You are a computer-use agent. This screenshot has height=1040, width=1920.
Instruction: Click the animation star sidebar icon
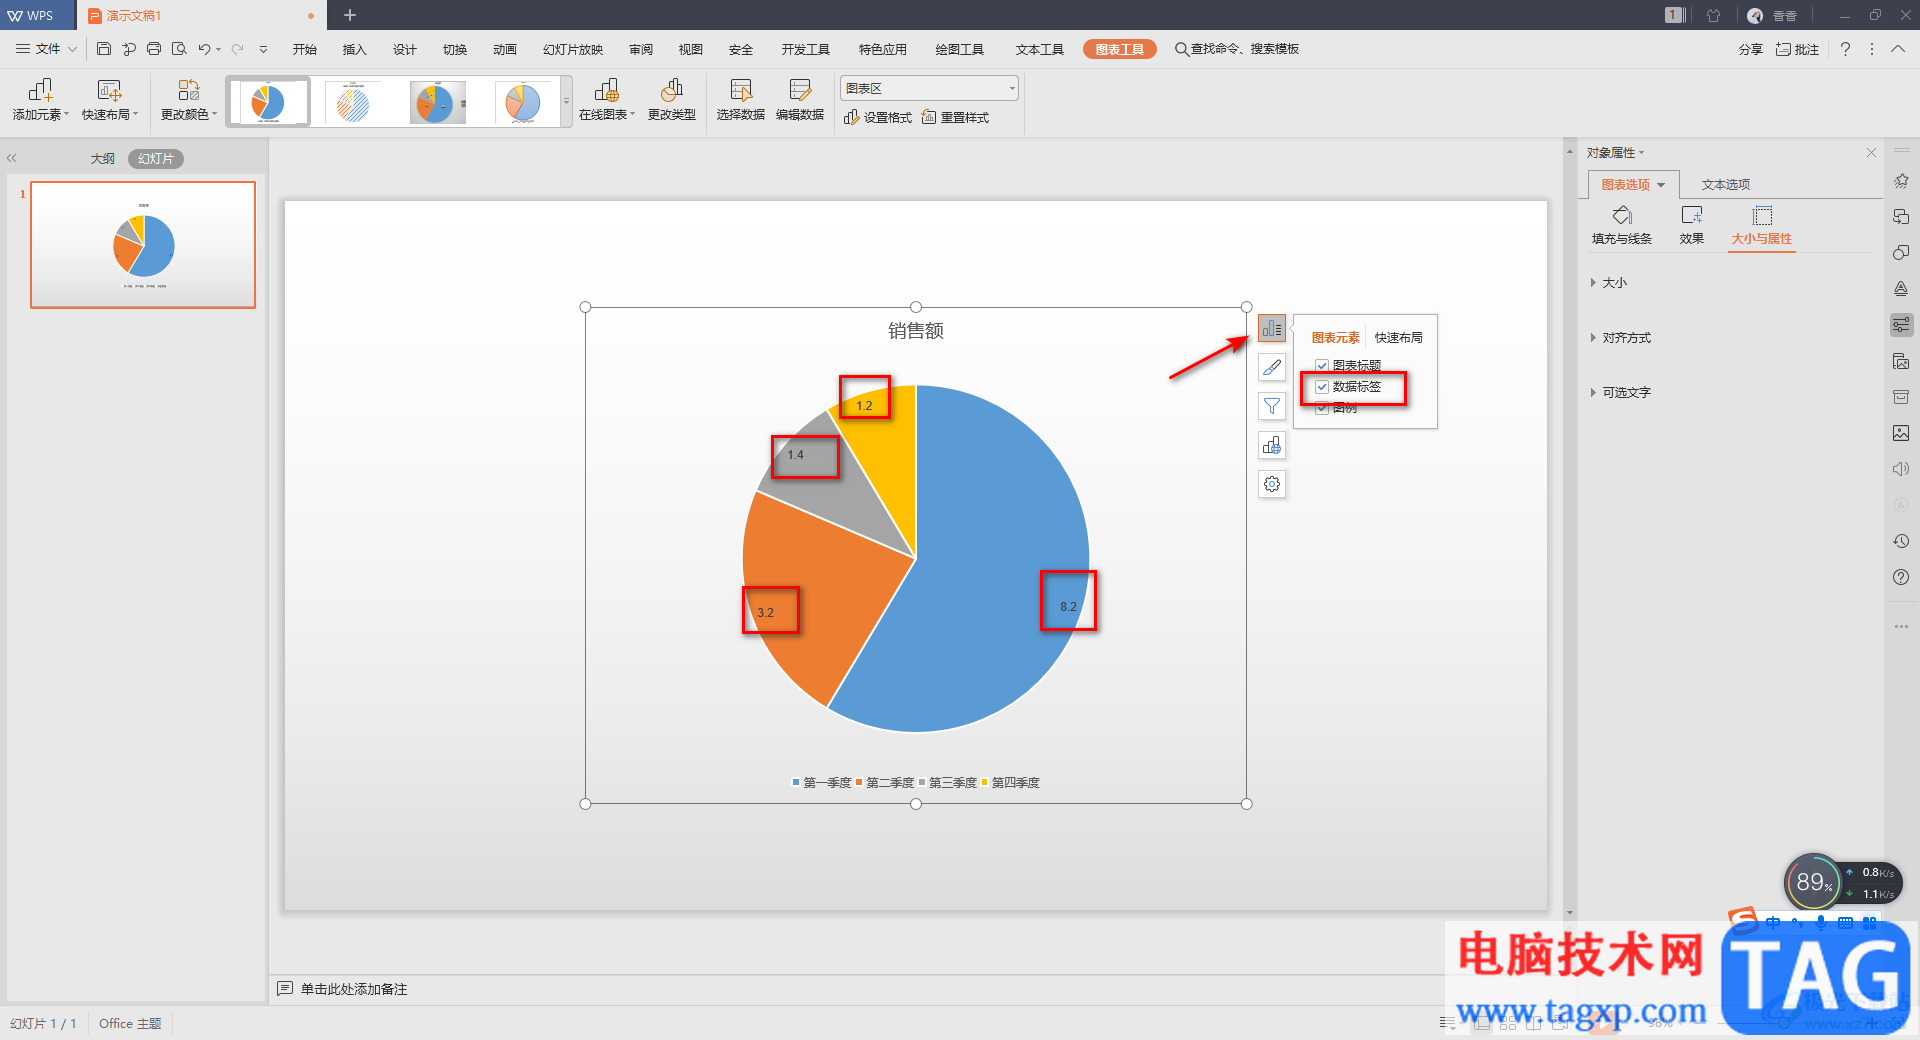(x=1901, y=181)
